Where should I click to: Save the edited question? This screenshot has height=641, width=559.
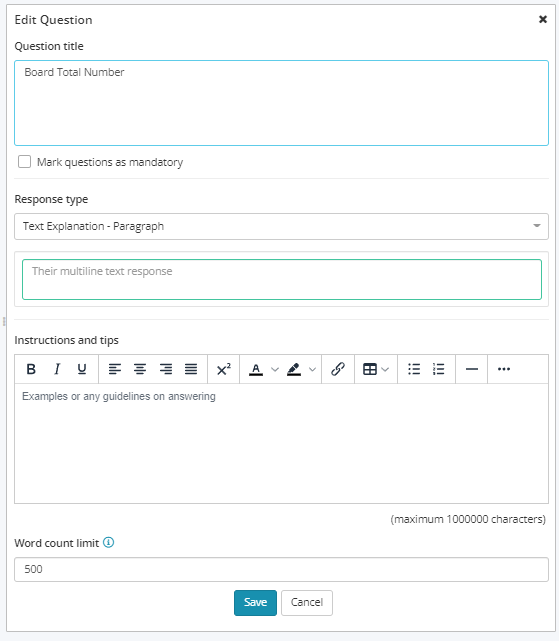[x=255, y=603]
